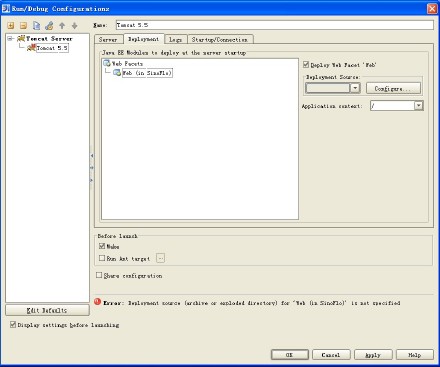440x367 pixels.
Task: Add a new configuration with plus icon
Action: [x=11, y=26]
